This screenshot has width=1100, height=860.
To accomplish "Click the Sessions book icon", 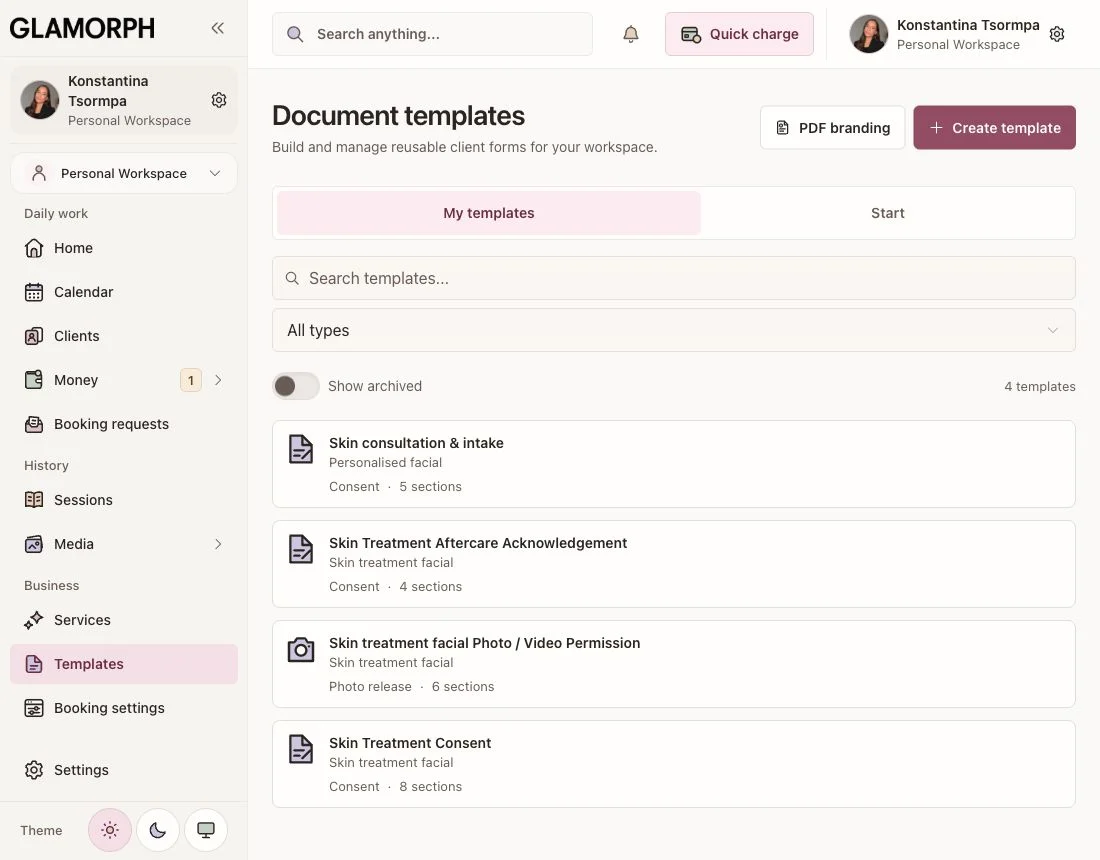I will coord(34,500).
